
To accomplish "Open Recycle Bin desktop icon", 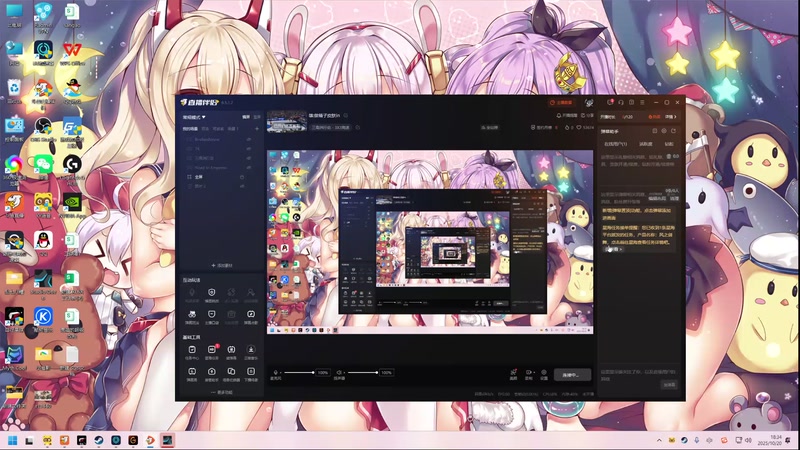I will point(14,91).
